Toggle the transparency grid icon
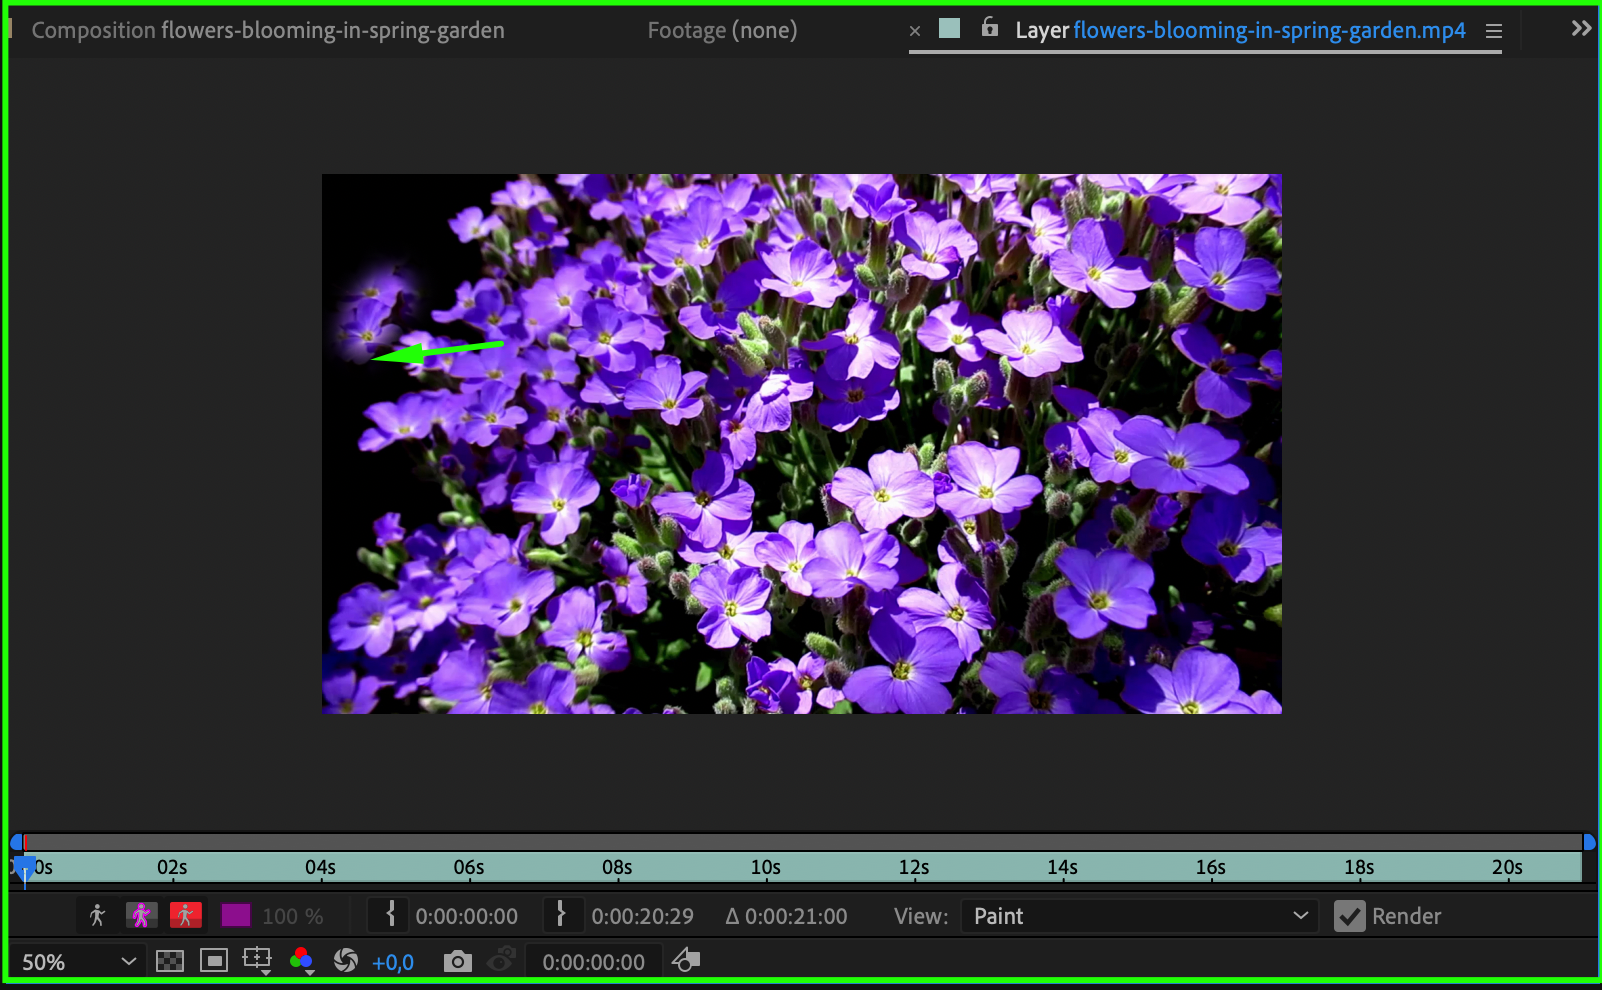1602x990 pixels. (x=170, y=962)
